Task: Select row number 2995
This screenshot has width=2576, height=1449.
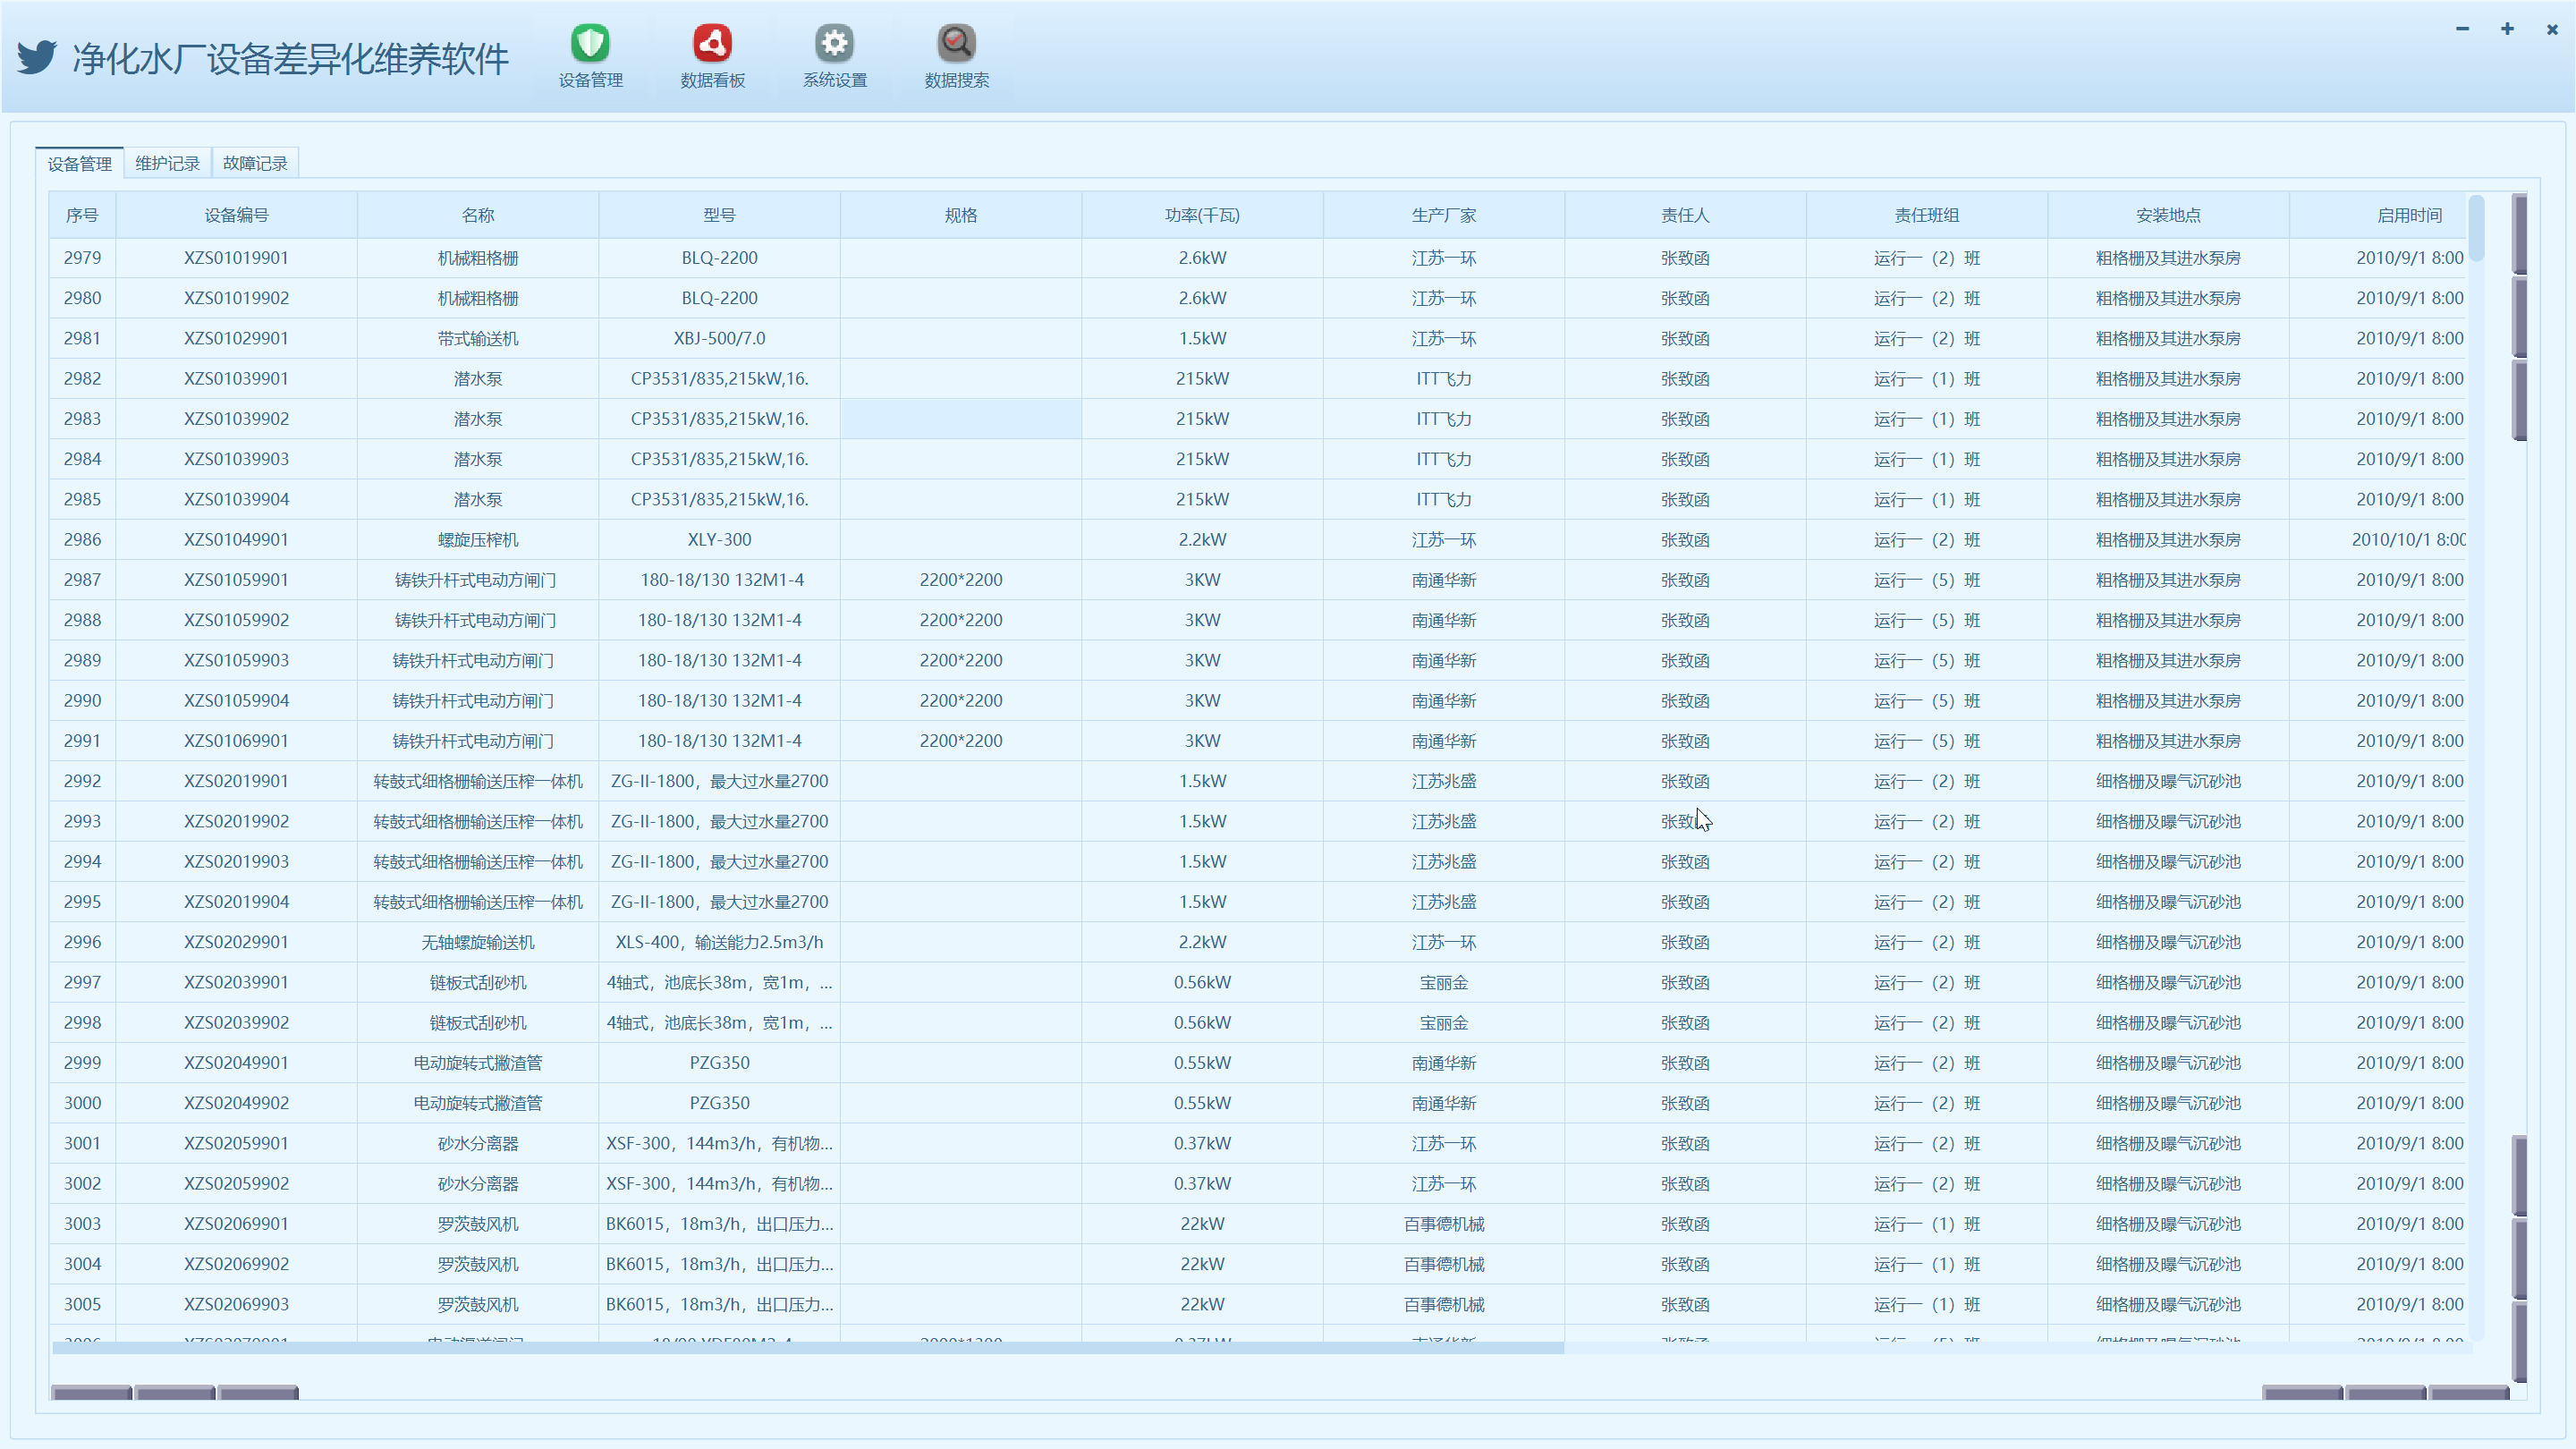Action: click(82, 902)
